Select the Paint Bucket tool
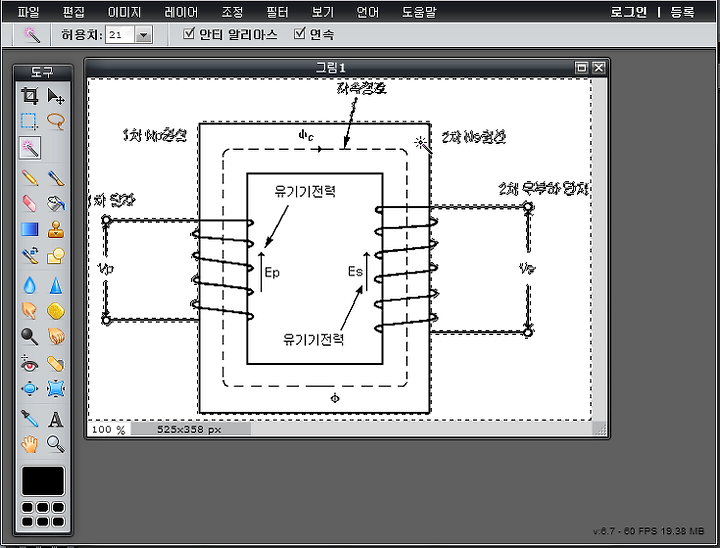This screenshot has width=720, height=548. tap(56, 203)
